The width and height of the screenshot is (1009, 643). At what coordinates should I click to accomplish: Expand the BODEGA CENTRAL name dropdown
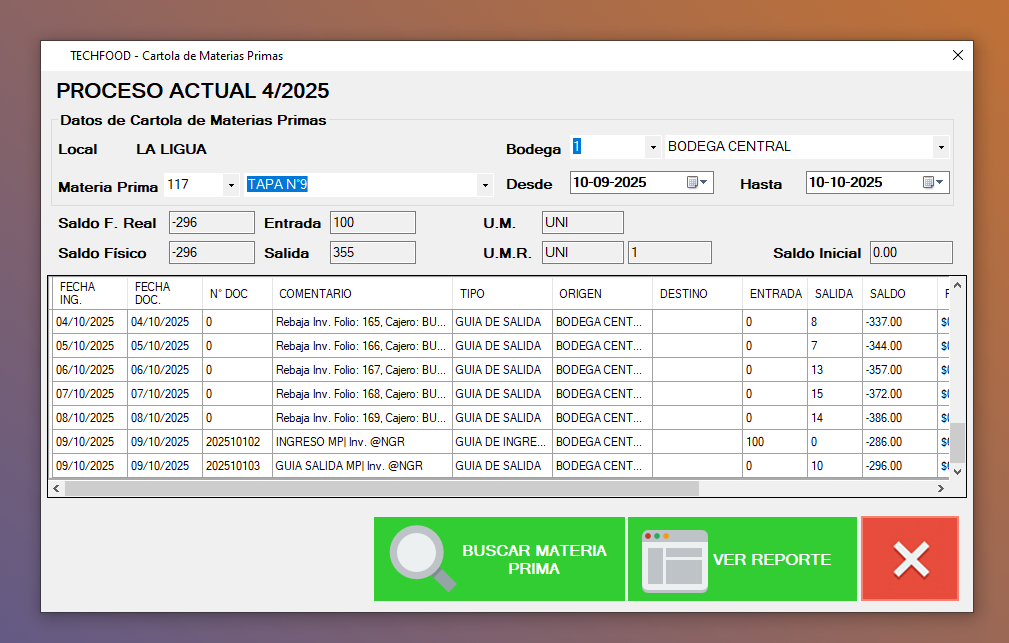click(x=940, y=147)
